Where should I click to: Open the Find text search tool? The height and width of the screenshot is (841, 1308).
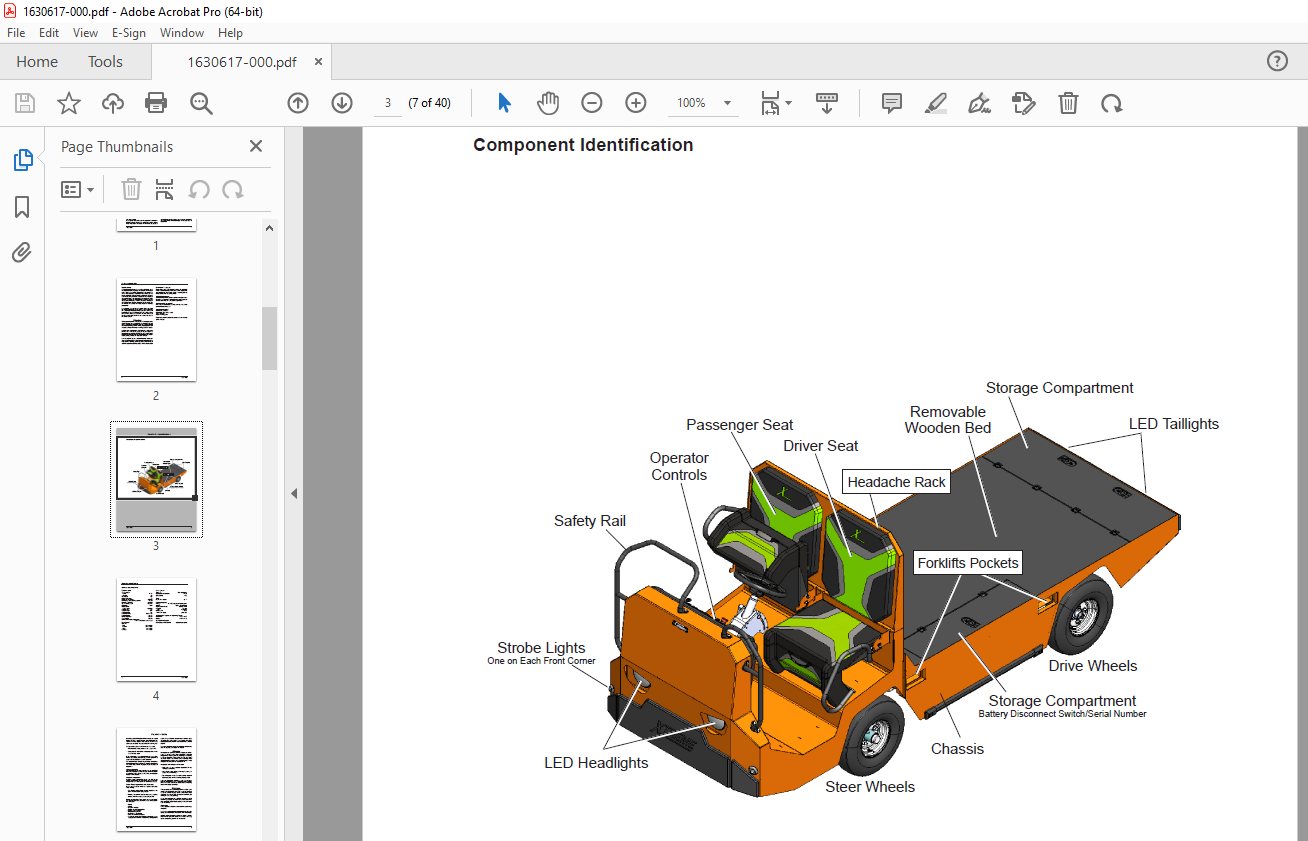(x=201, y=103)
